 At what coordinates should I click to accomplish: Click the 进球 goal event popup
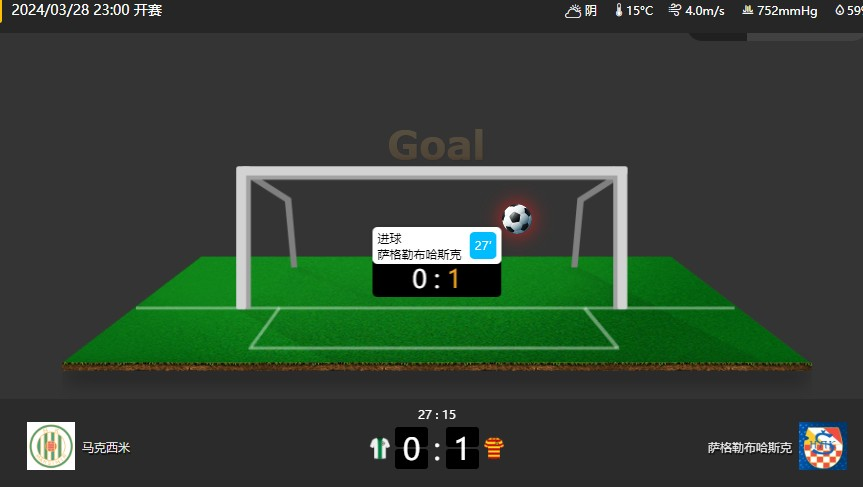pyautogui.click(x=436, y=245)
